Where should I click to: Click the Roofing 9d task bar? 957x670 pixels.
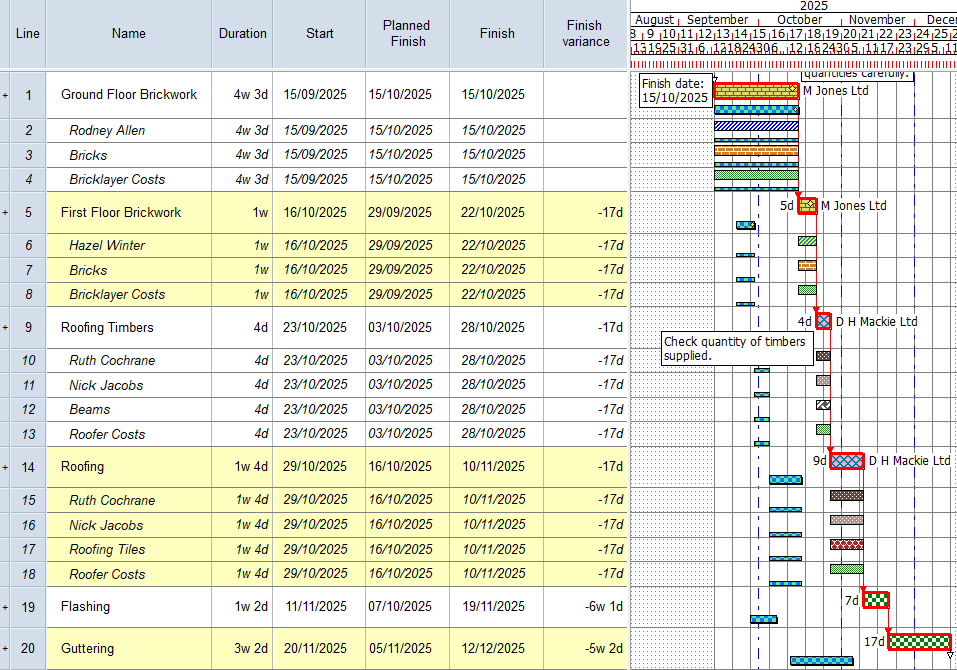pos(846,461)
